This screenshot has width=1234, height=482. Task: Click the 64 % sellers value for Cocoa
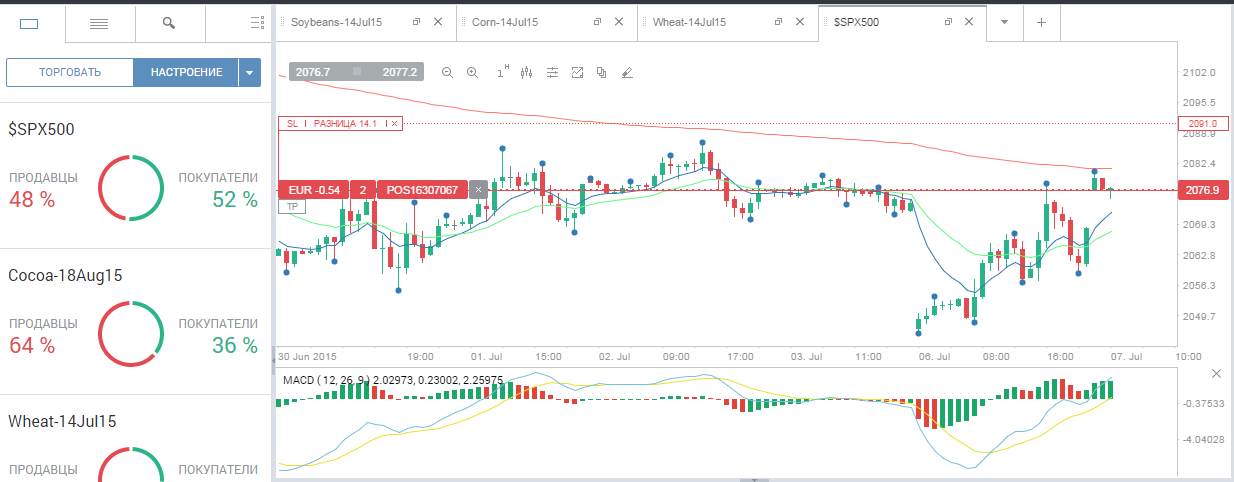(x=32, y=346)
